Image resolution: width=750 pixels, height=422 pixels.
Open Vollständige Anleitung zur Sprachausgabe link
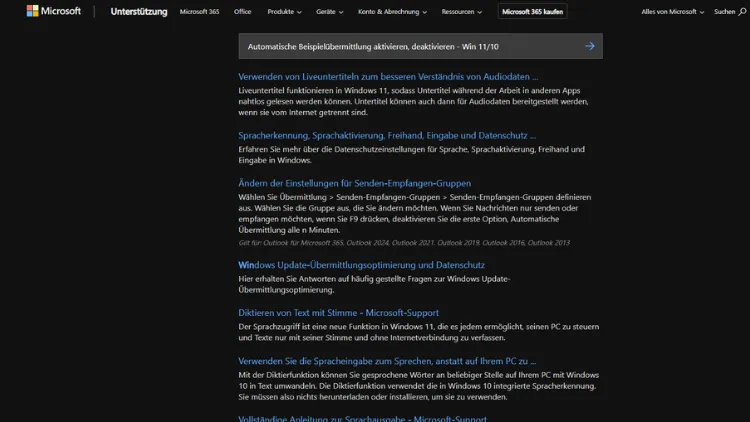coord(362,419)
